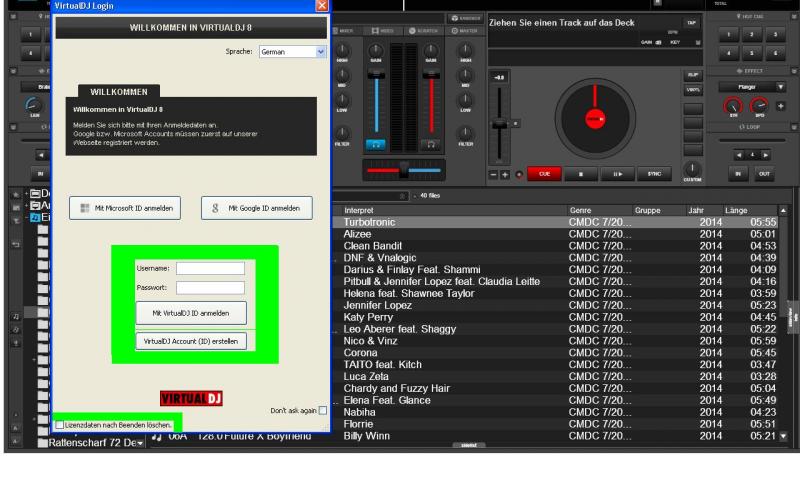The width and height of the screenshot is (800, 500).
Task: Sort tracks by Genre column header
Action: (581, 210)
